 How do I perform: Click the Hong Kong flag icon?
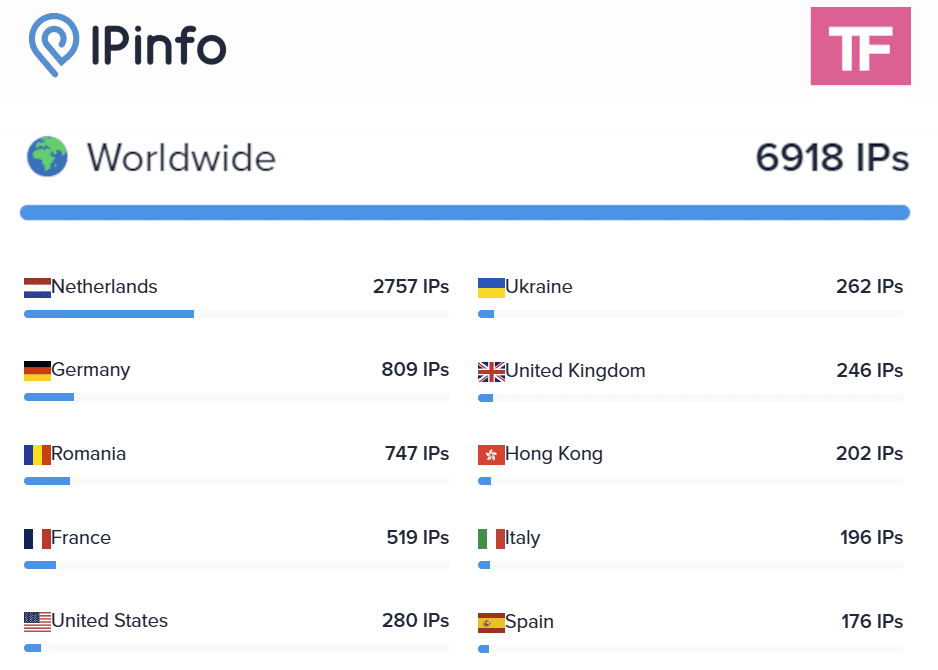click(x=491, y=455)
